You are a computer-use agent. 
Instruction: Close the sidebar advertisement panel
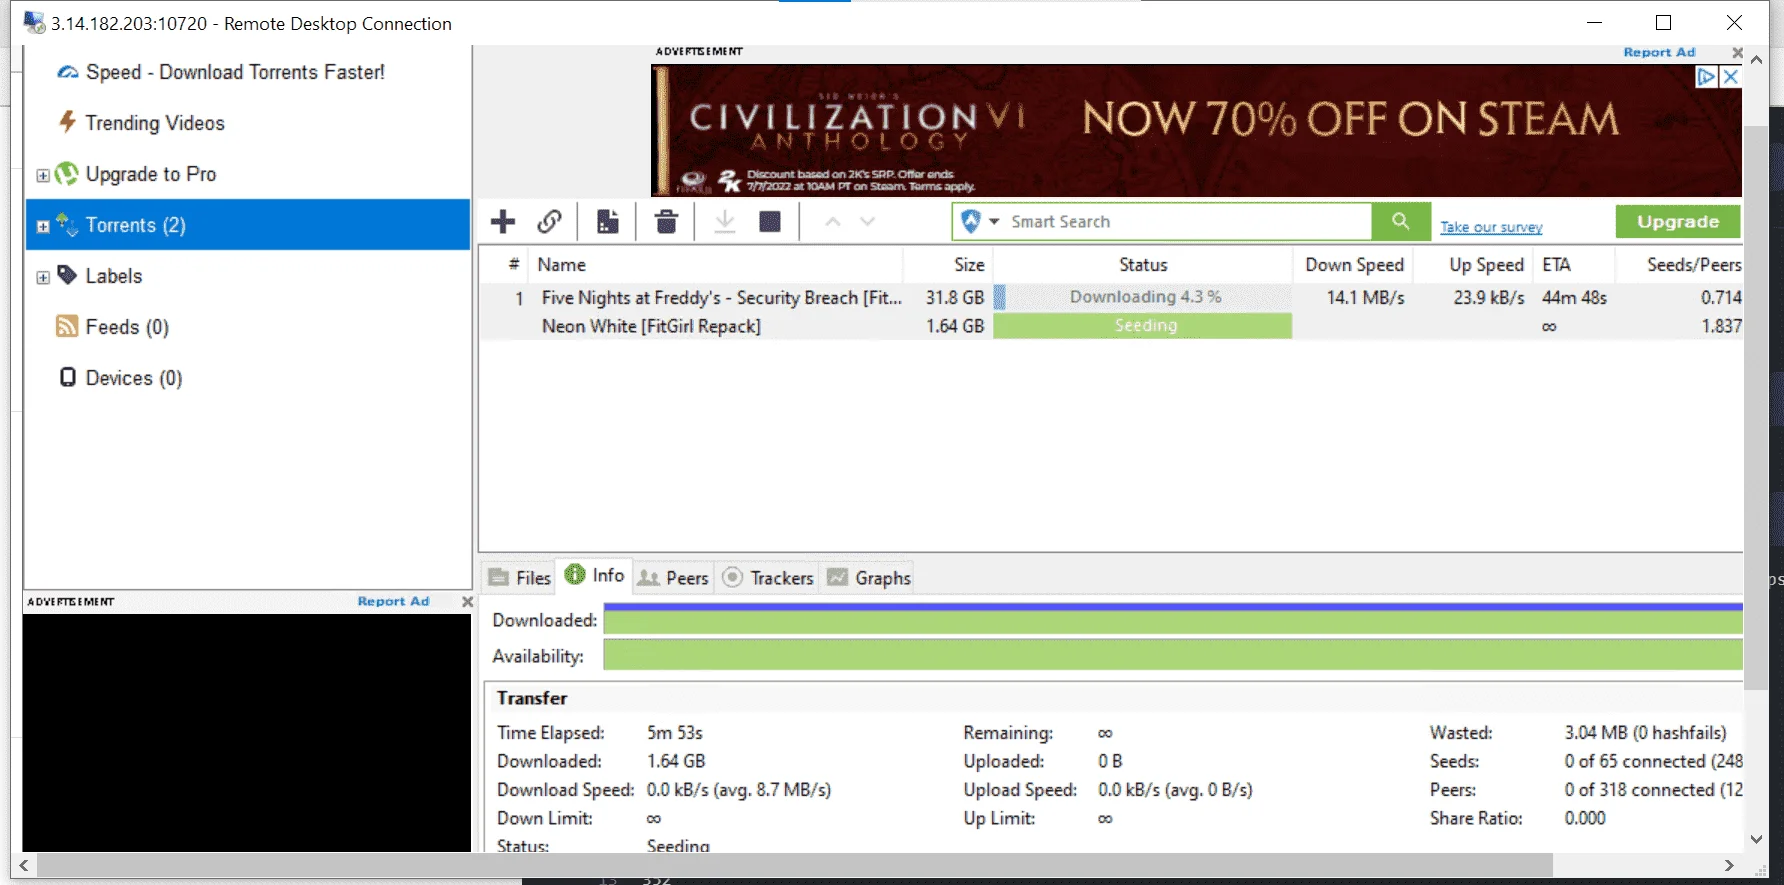467,602
